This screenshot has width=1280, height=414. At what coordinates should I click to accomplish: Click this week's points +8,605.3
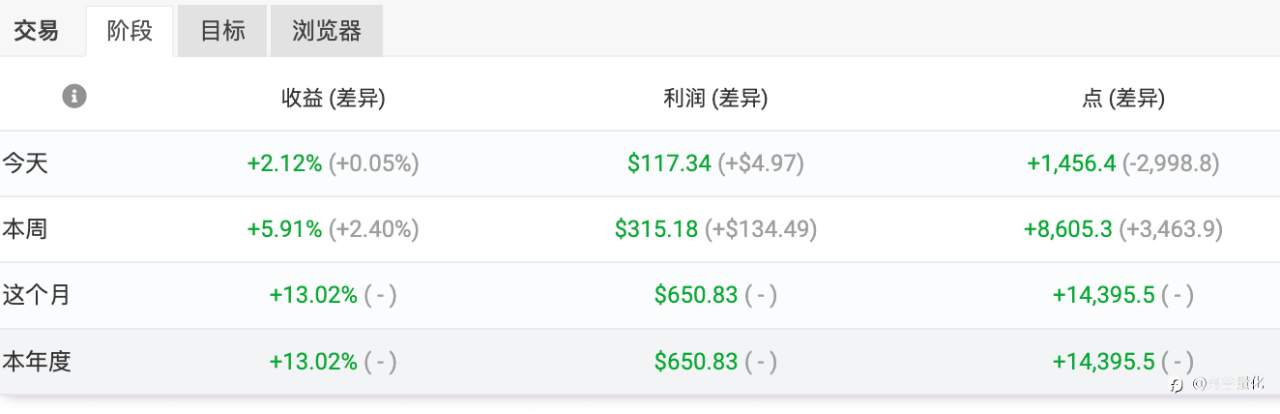coord(1068,229)
